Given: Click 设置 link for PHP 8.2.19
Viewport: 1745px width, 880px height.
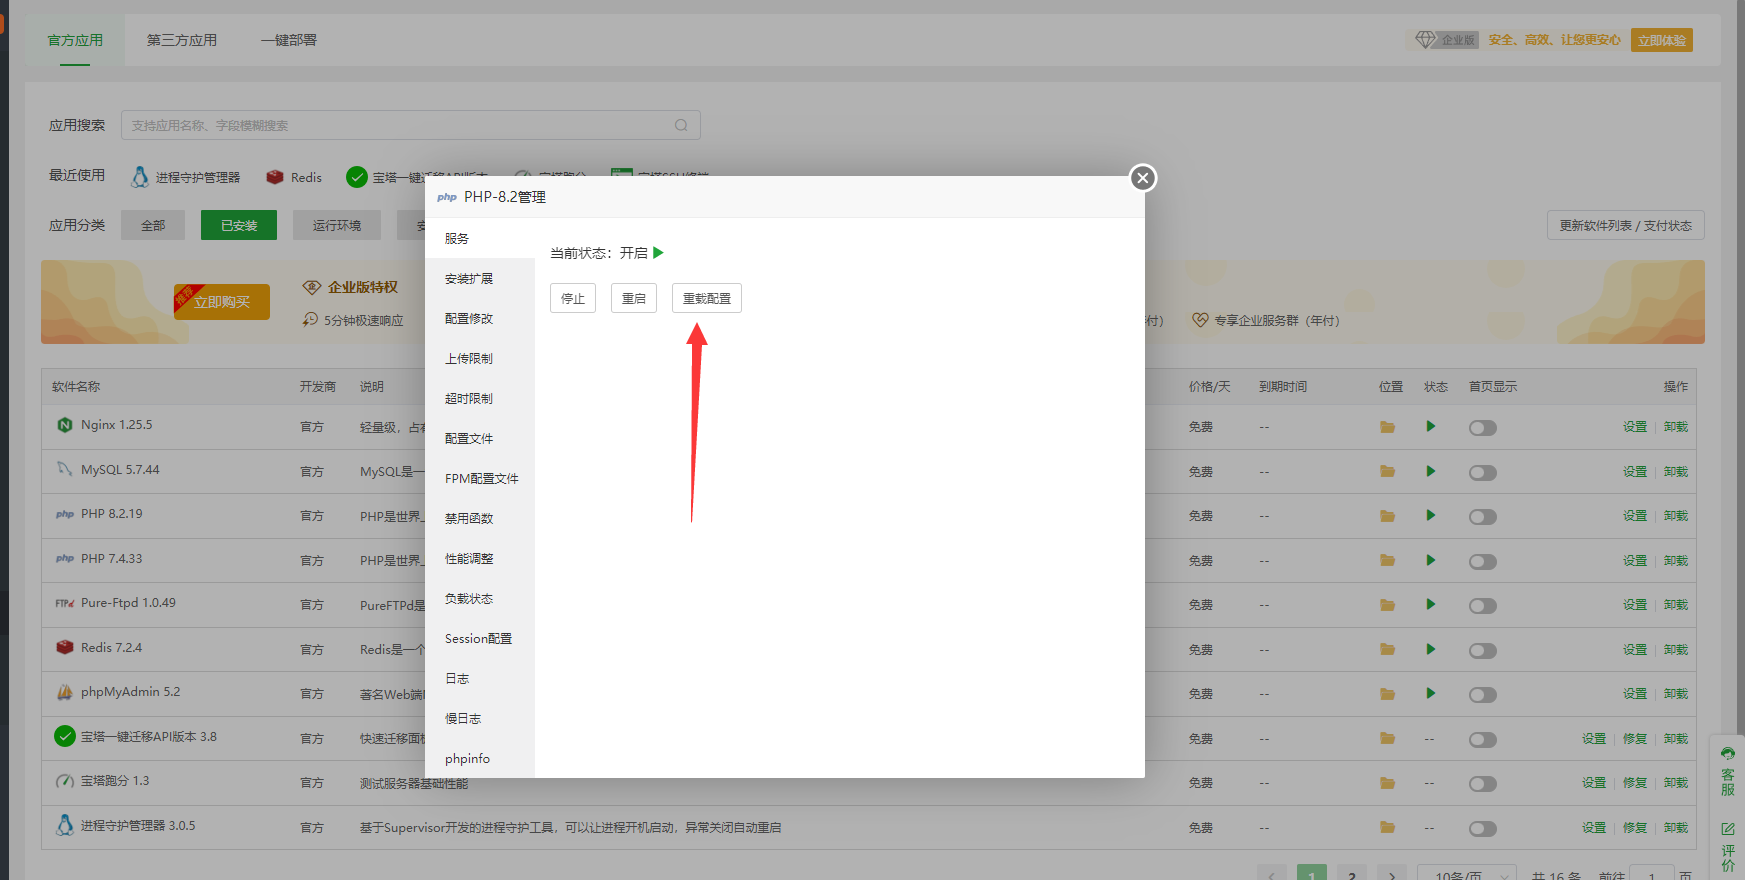Looking at the screenshot, I should tap(1635, 516).
